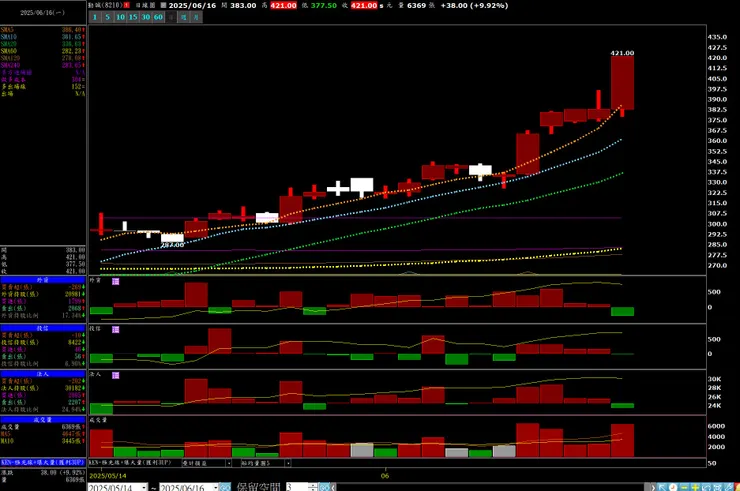The image size is (740, 491).
Task: Click the small square icon before the header date
Action: pyautogui.click(x=163, y=6)
